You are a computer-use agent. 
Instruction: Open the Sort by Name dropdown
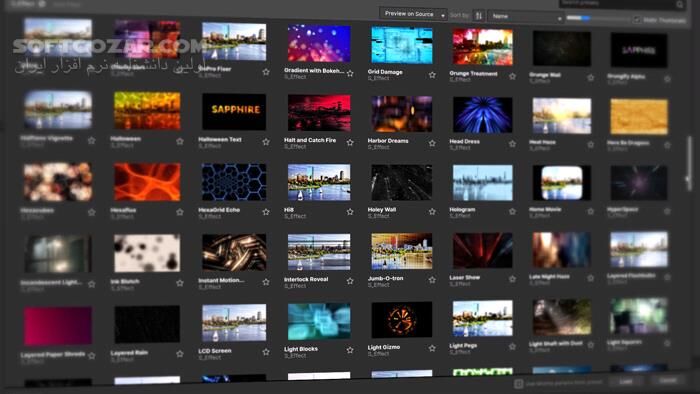pos(525,17)
